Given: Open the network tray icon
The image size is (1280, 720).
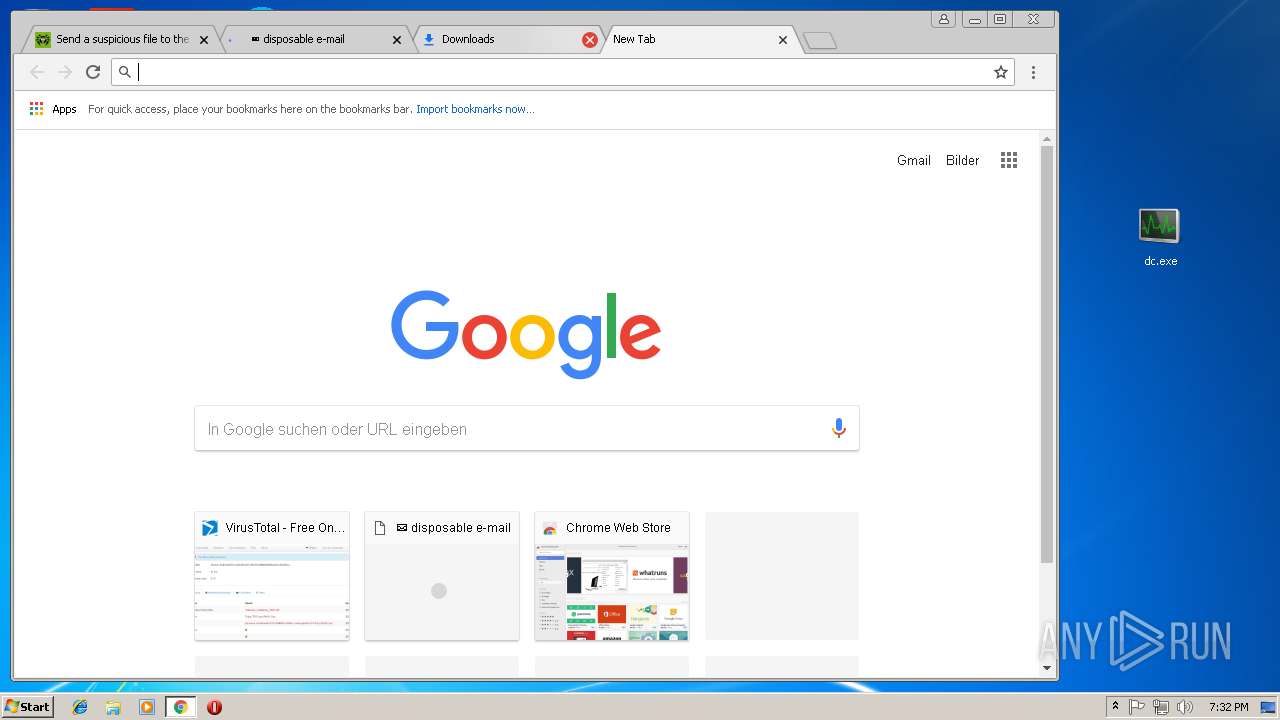Looking at the screenshot, I should [1160, 707].
